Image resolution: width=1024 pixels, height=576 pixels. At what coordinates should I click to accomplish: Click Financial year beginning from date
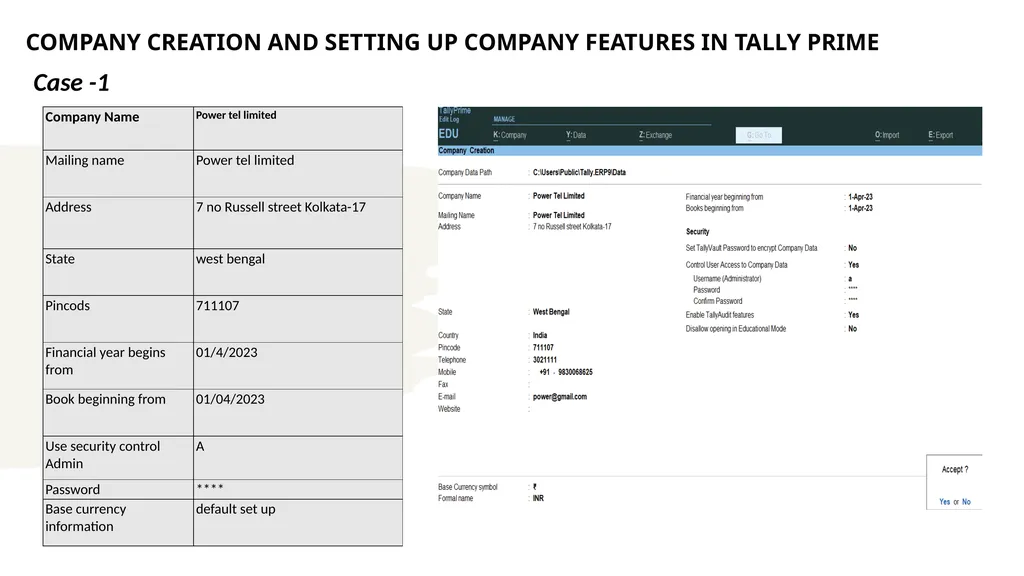pyautogui.click(x=860, y=197)
